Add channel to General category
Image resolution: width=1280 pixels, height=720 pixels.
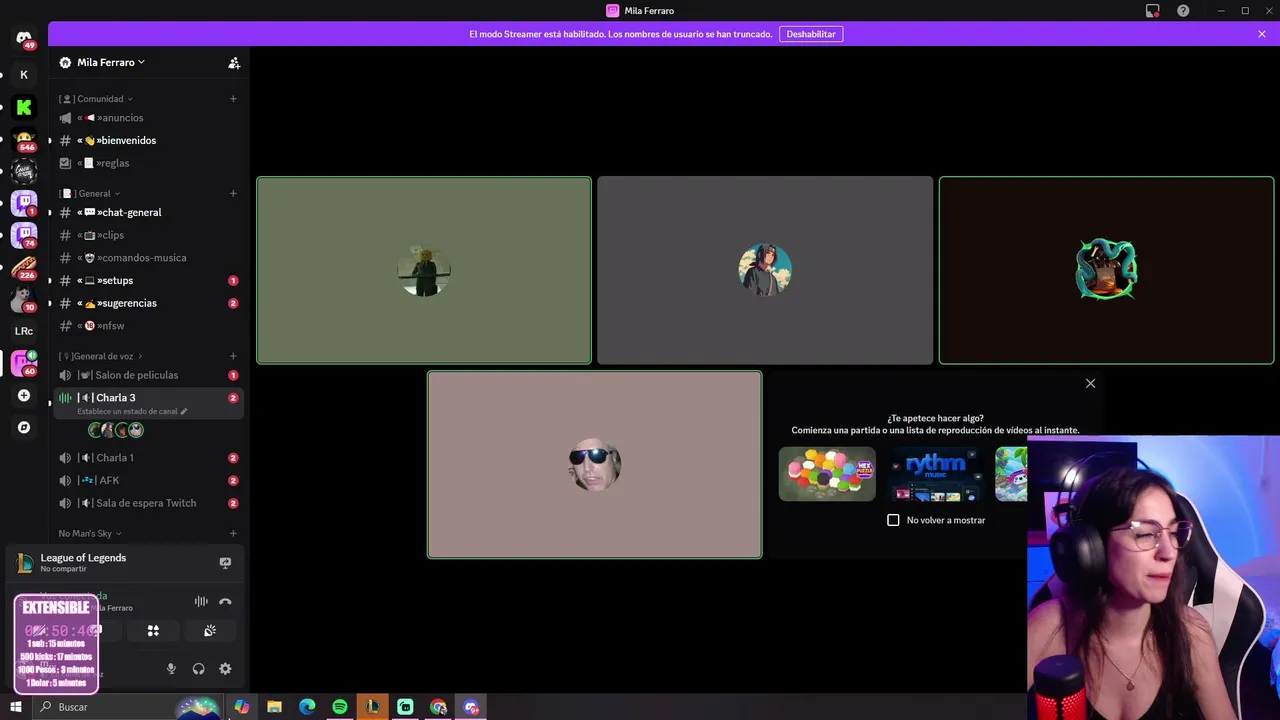pyautogui.click(x=233, y=194)
